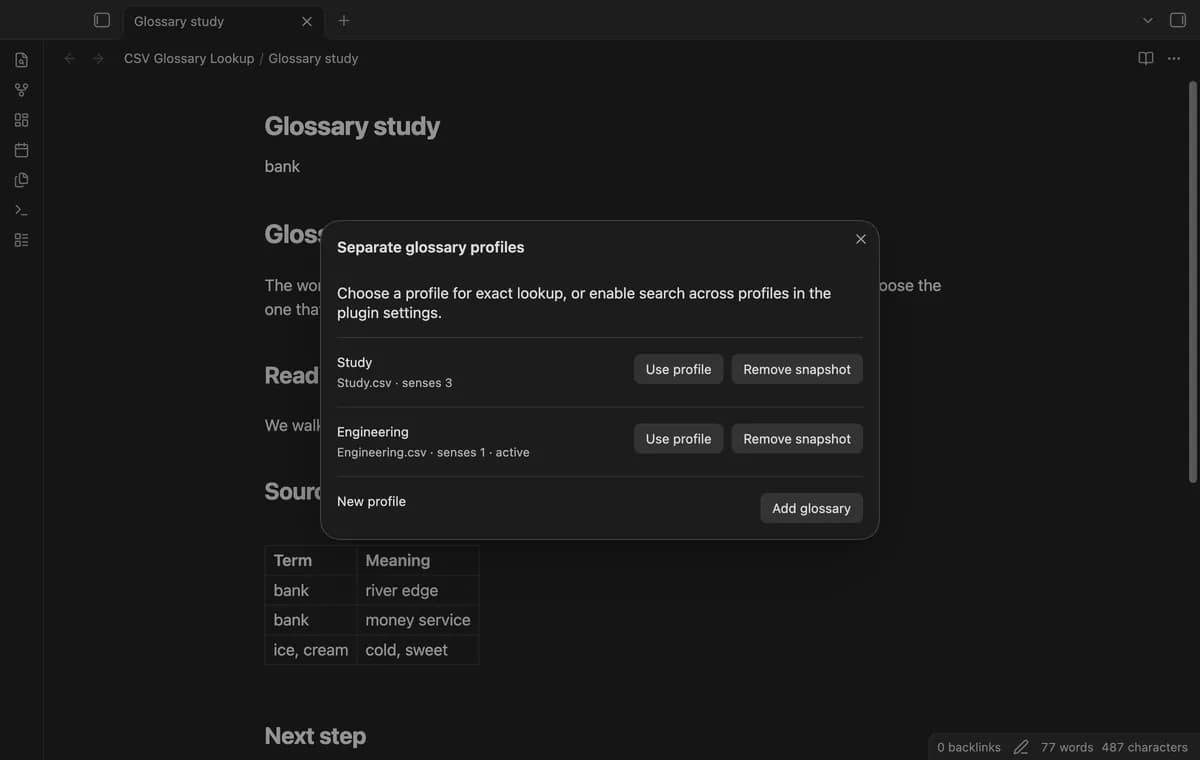Open the more options three-dot menu
The image size is (1200, 760).
[x=1174, y=58]
